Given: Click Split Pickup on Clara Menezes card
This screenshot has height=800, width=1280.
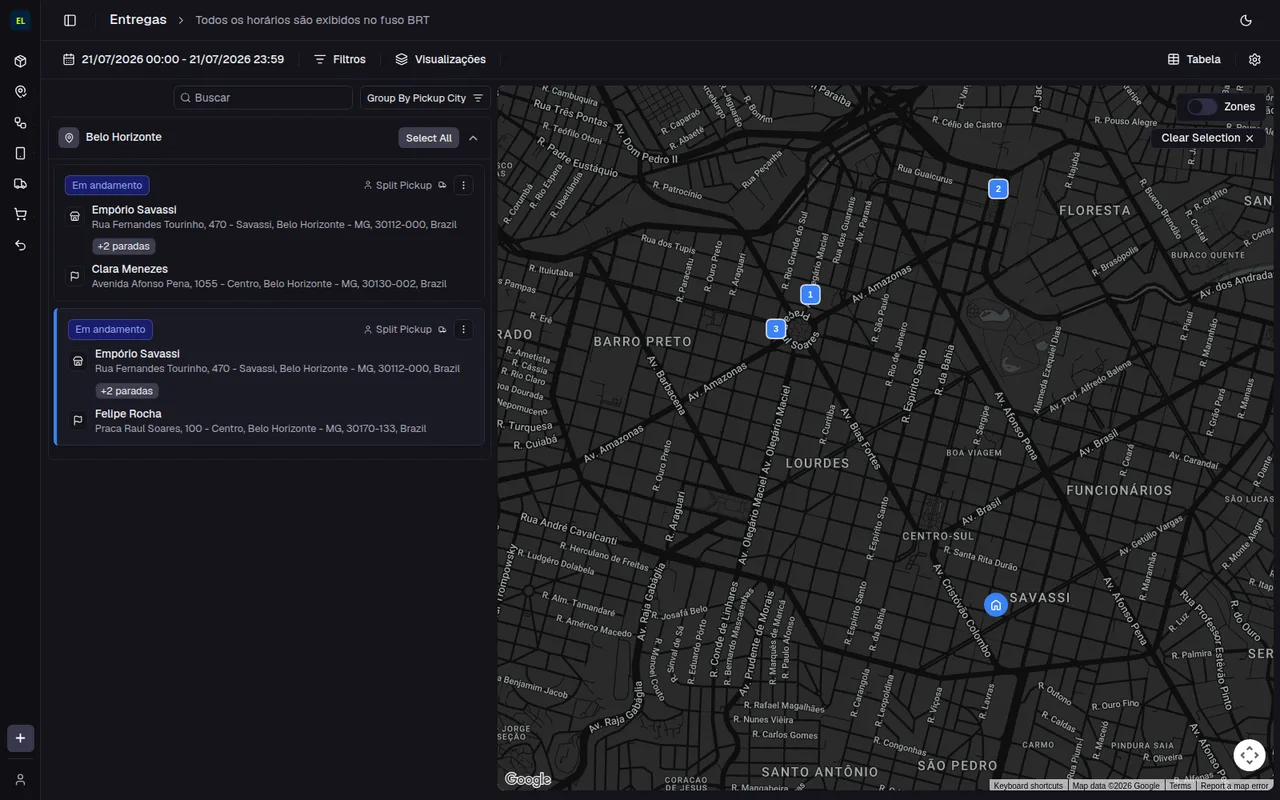Looking at the screenshot, I should [x=405, y=185].
